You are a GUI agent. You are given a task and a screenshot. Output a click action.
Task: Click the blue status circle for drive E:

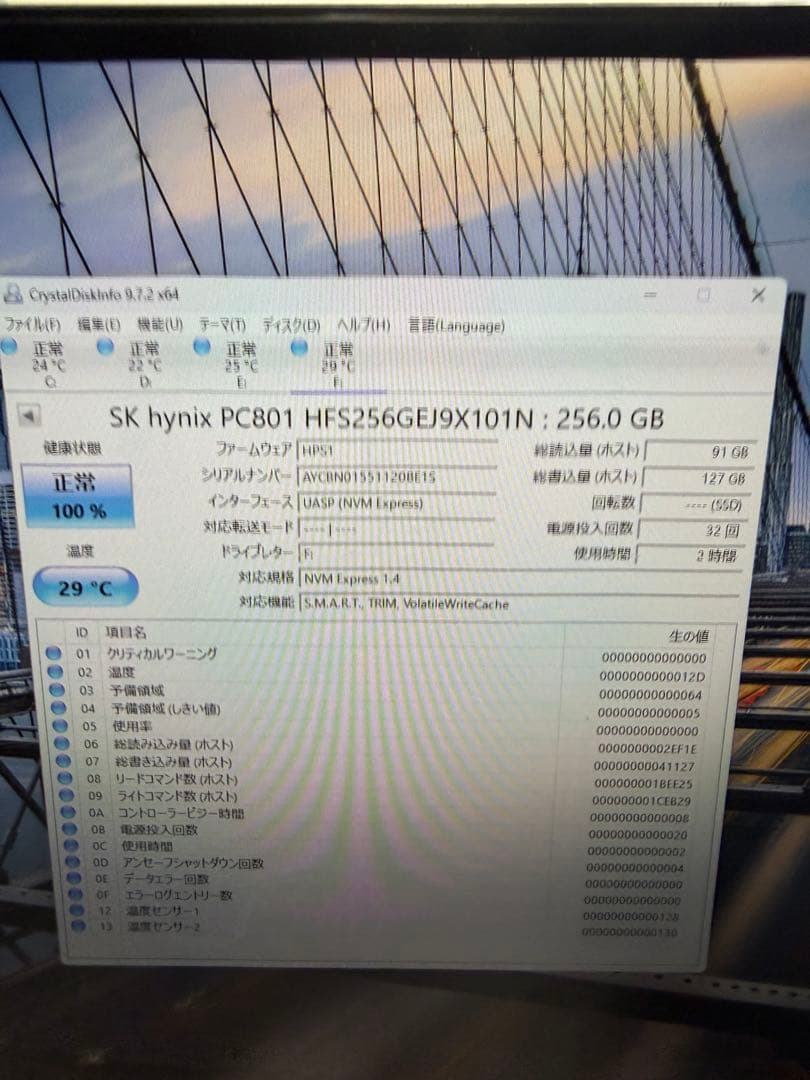point(202,346)
